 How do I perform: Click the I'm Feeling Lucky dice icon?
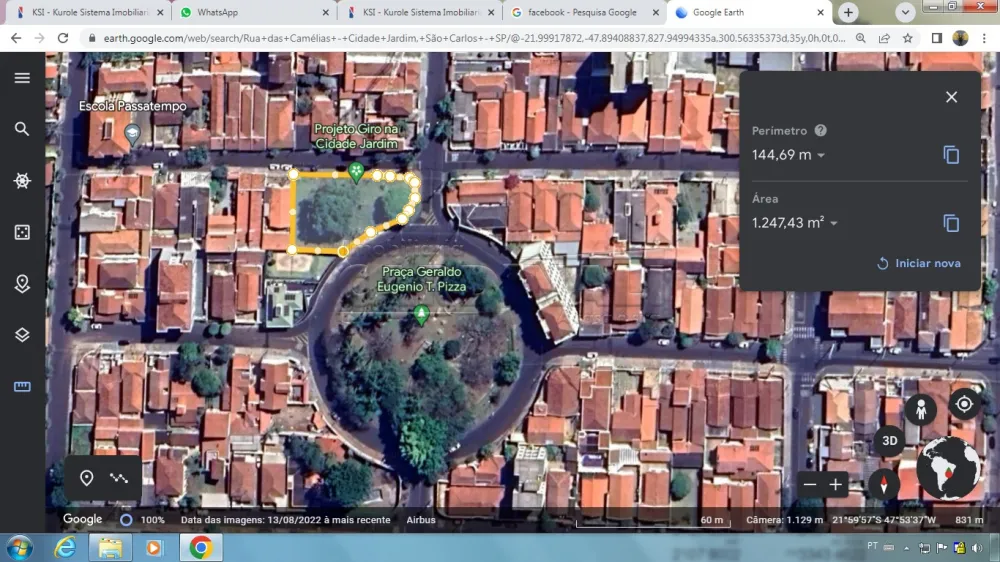click(22, 232)
